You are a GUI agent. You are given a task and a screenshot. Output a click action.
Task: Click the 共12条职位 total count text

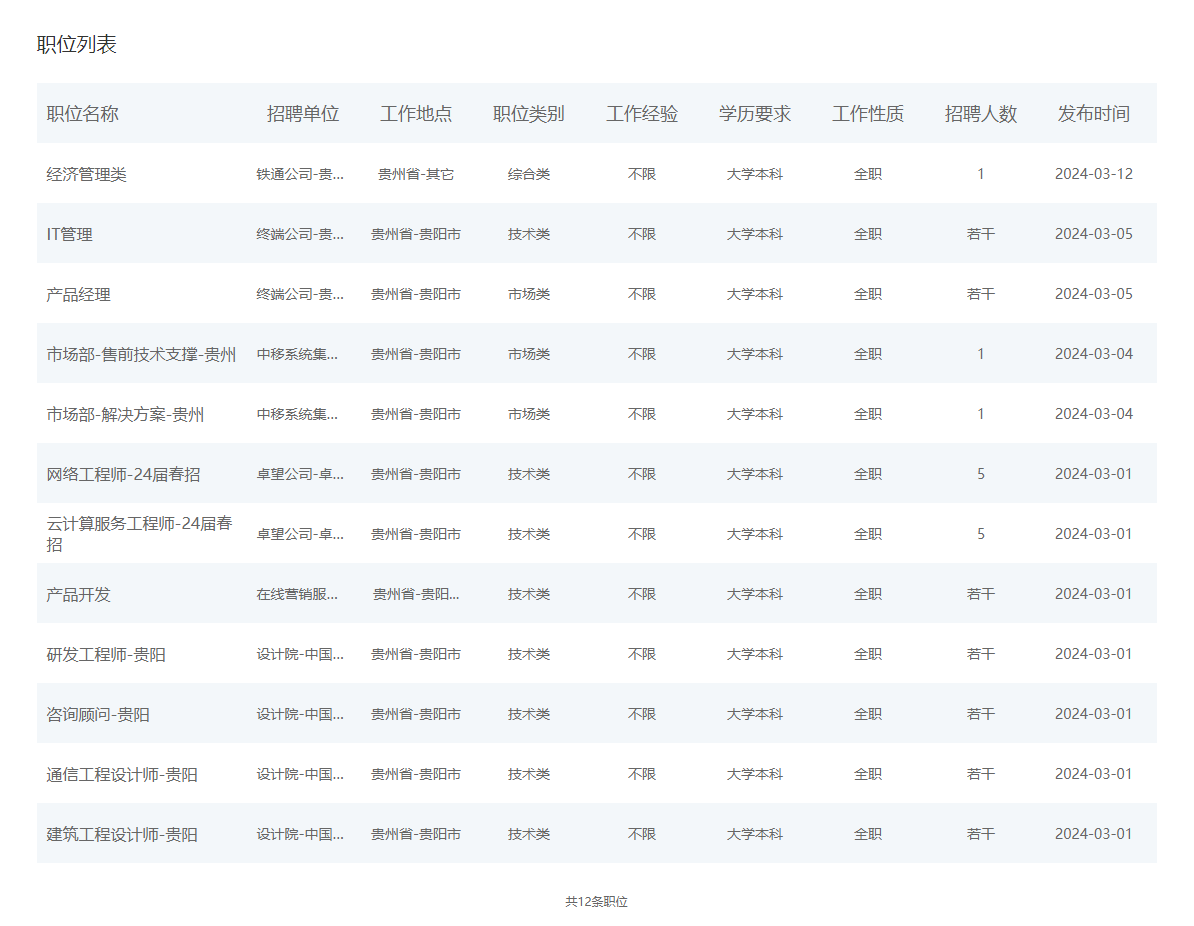click(x=597, y=901)
